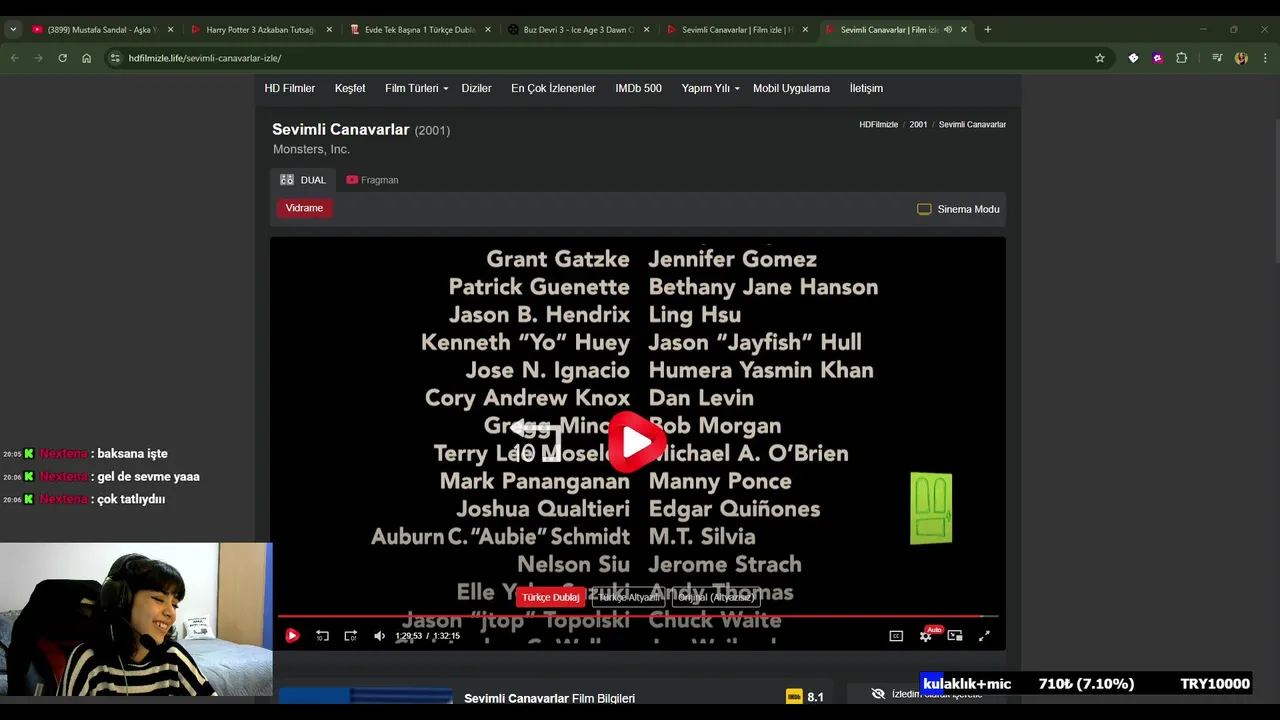Expand Film Türleri dropdown
1280x720 pixels.
[416, 88]
